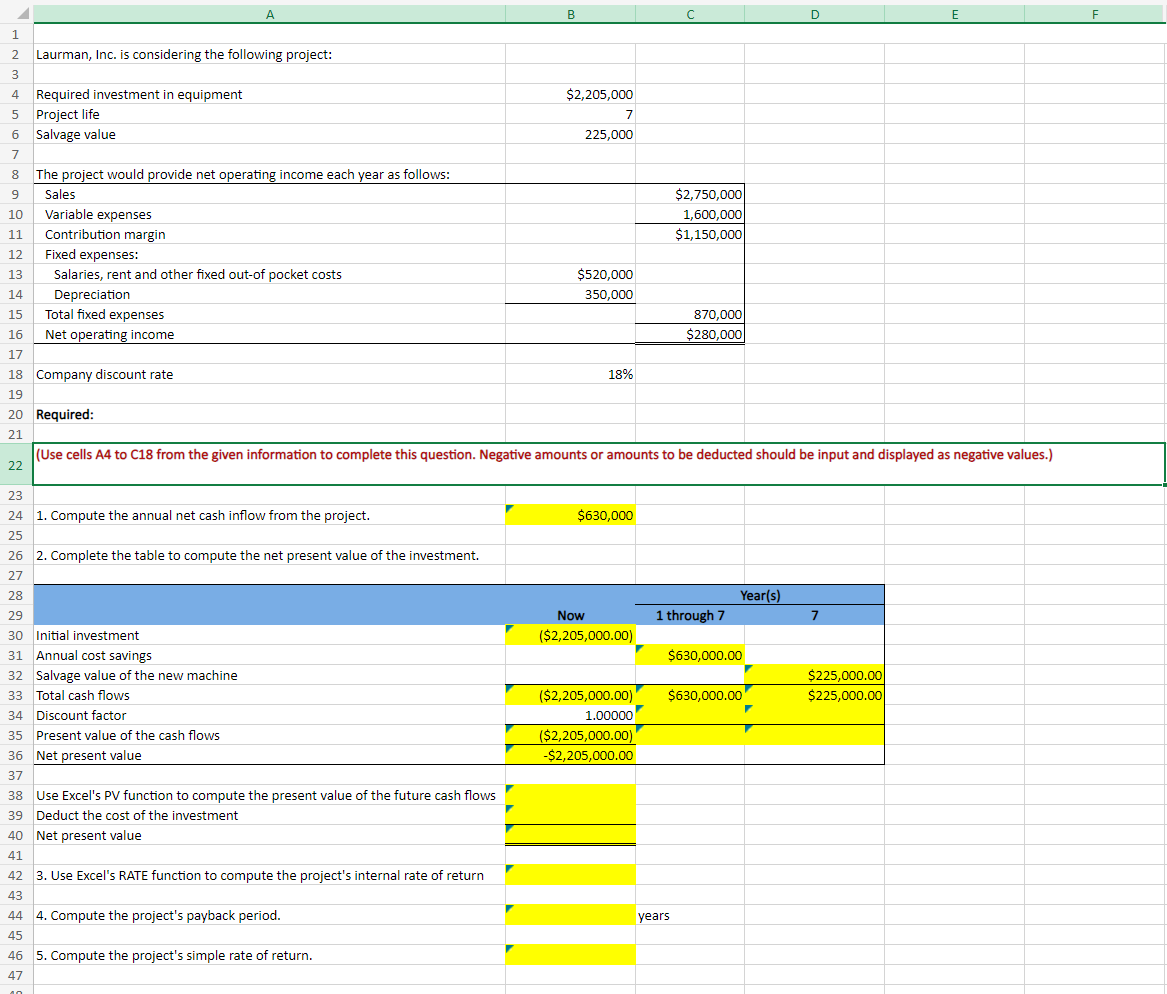The width and height of the screenshot is (1167, 994).
Task: Select total cash flows $225,000.00 cell in row 33
Action: [814, 696]
